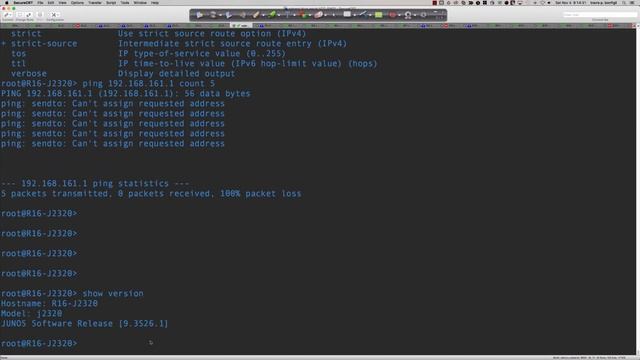
Task: Open the Apple menu
Action: pyautogui.click(x=7, y=2)
